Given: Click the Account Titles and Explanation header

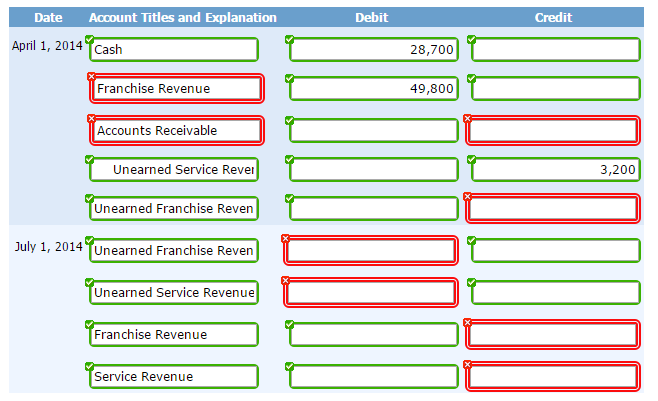Looking at the screenshot, I should click(183, 18).
